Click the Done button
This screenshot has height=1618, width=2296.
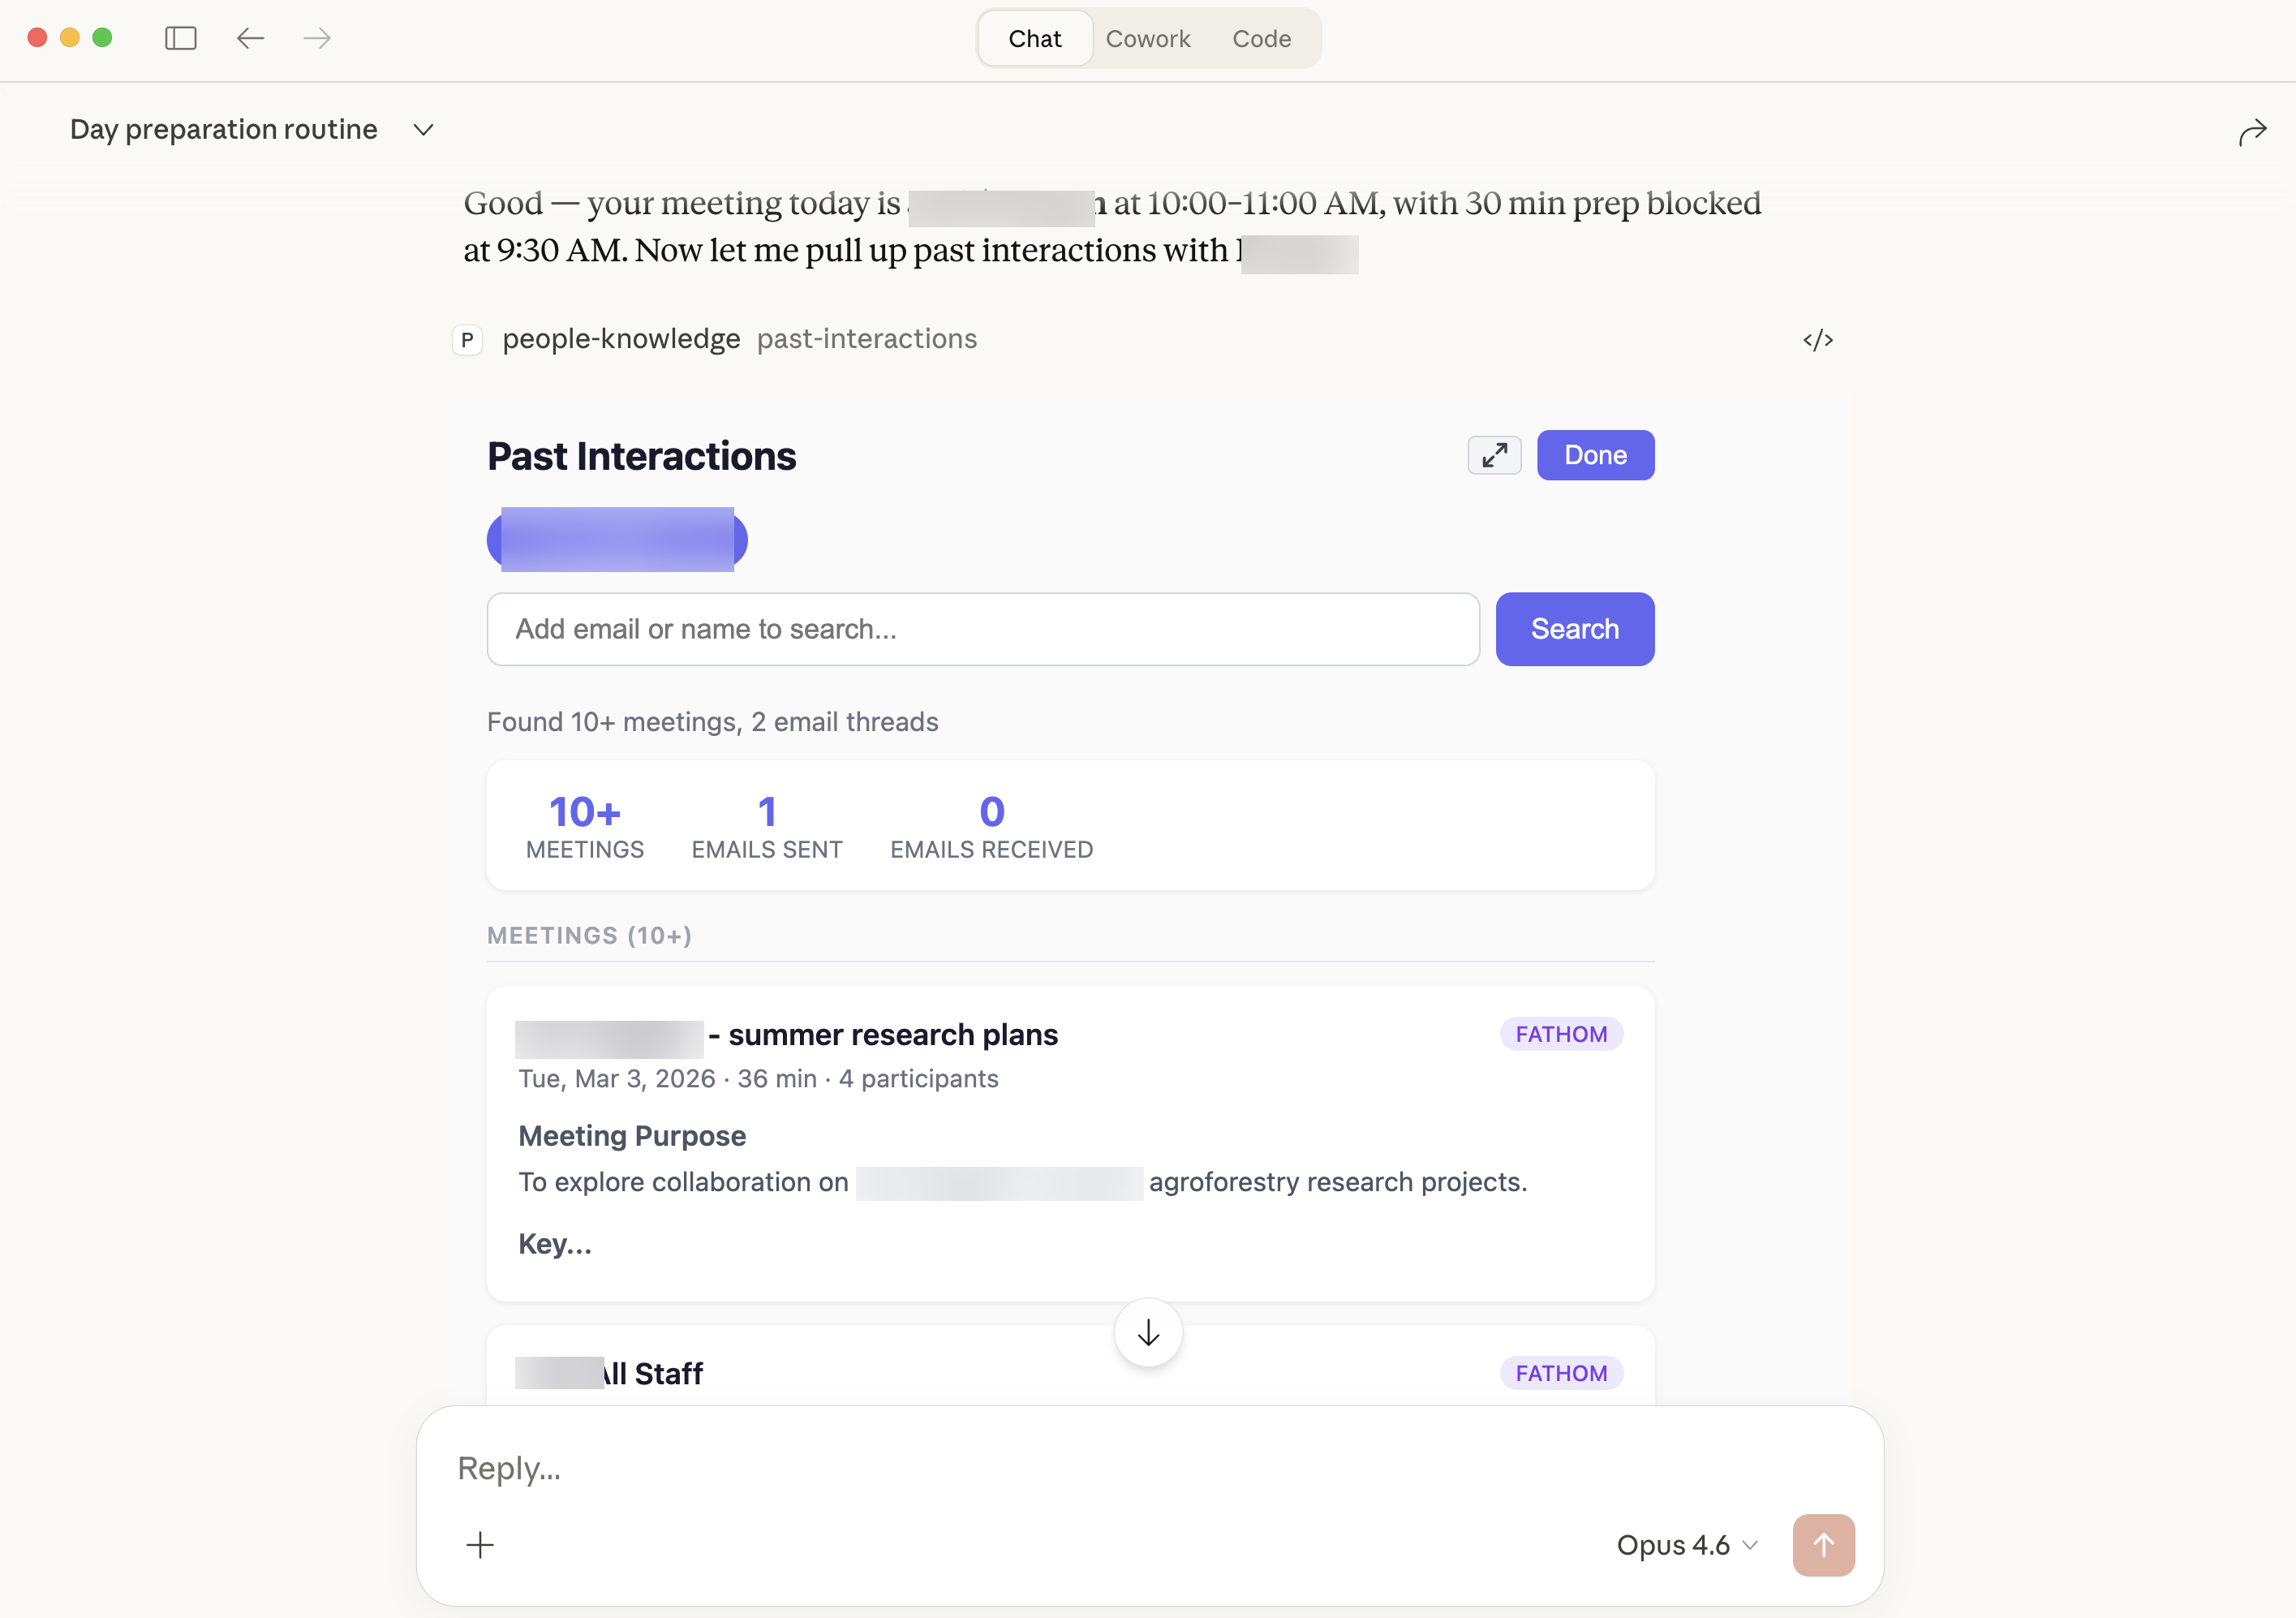(x=1595, y=455)
